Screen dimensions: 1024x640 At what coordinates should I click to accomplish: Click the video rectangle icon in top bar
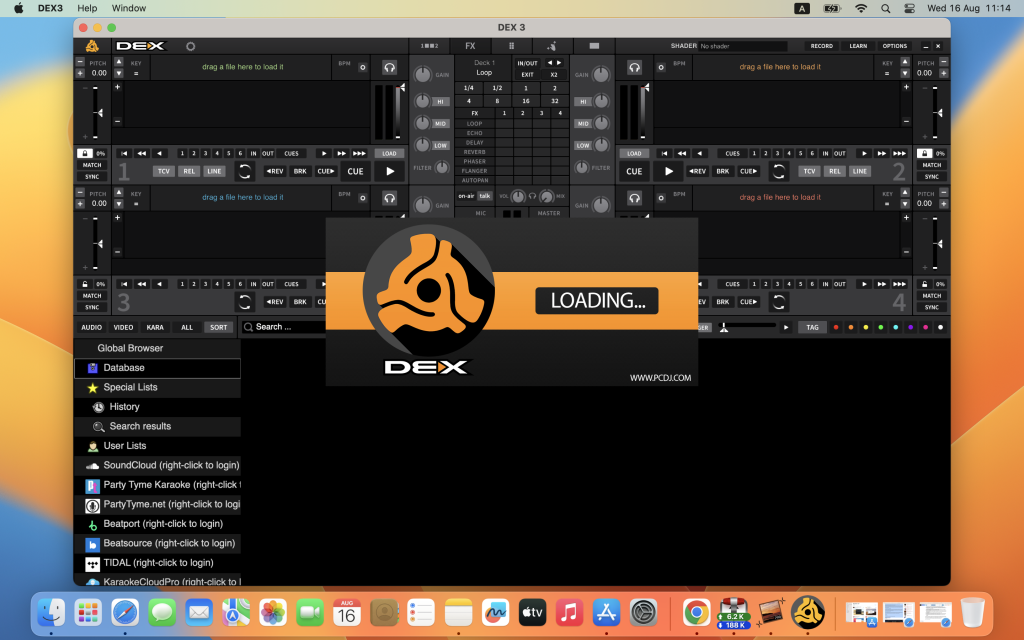(x=594, y=46)
